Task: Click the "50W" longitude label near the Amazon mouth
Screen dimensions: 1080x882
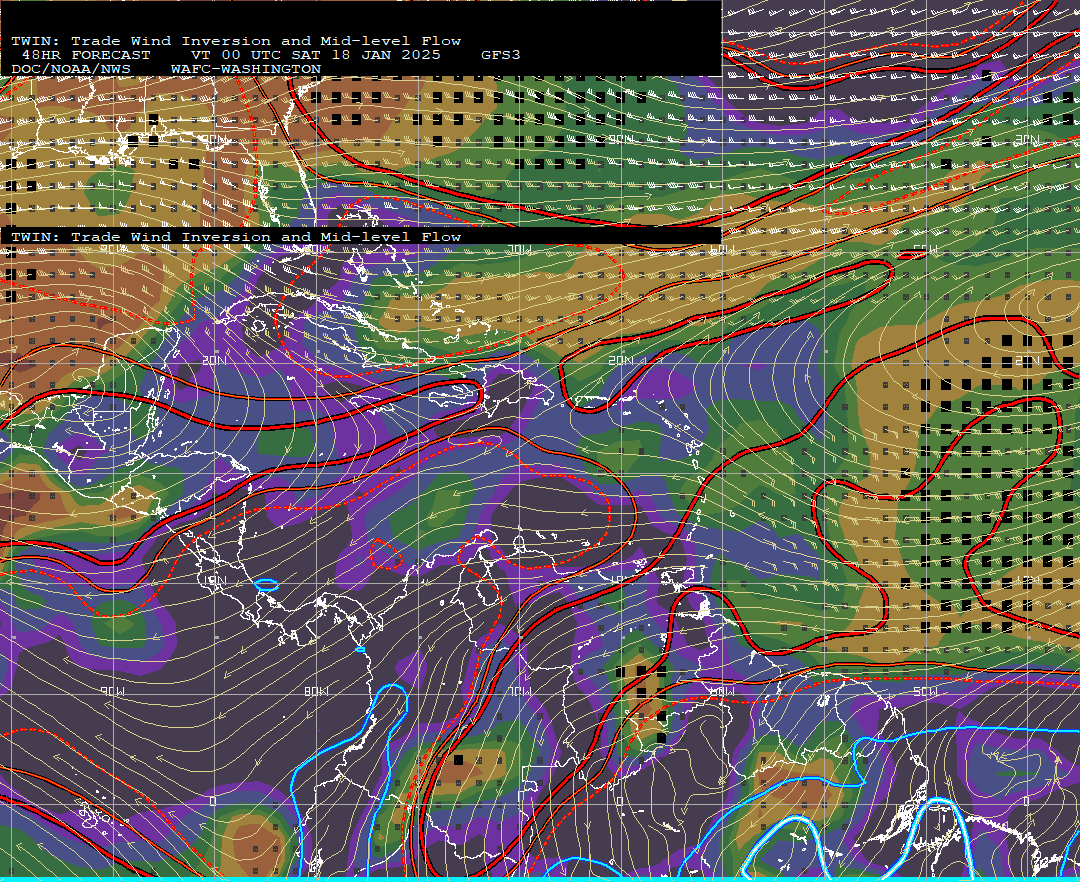Action: (925, 691)
